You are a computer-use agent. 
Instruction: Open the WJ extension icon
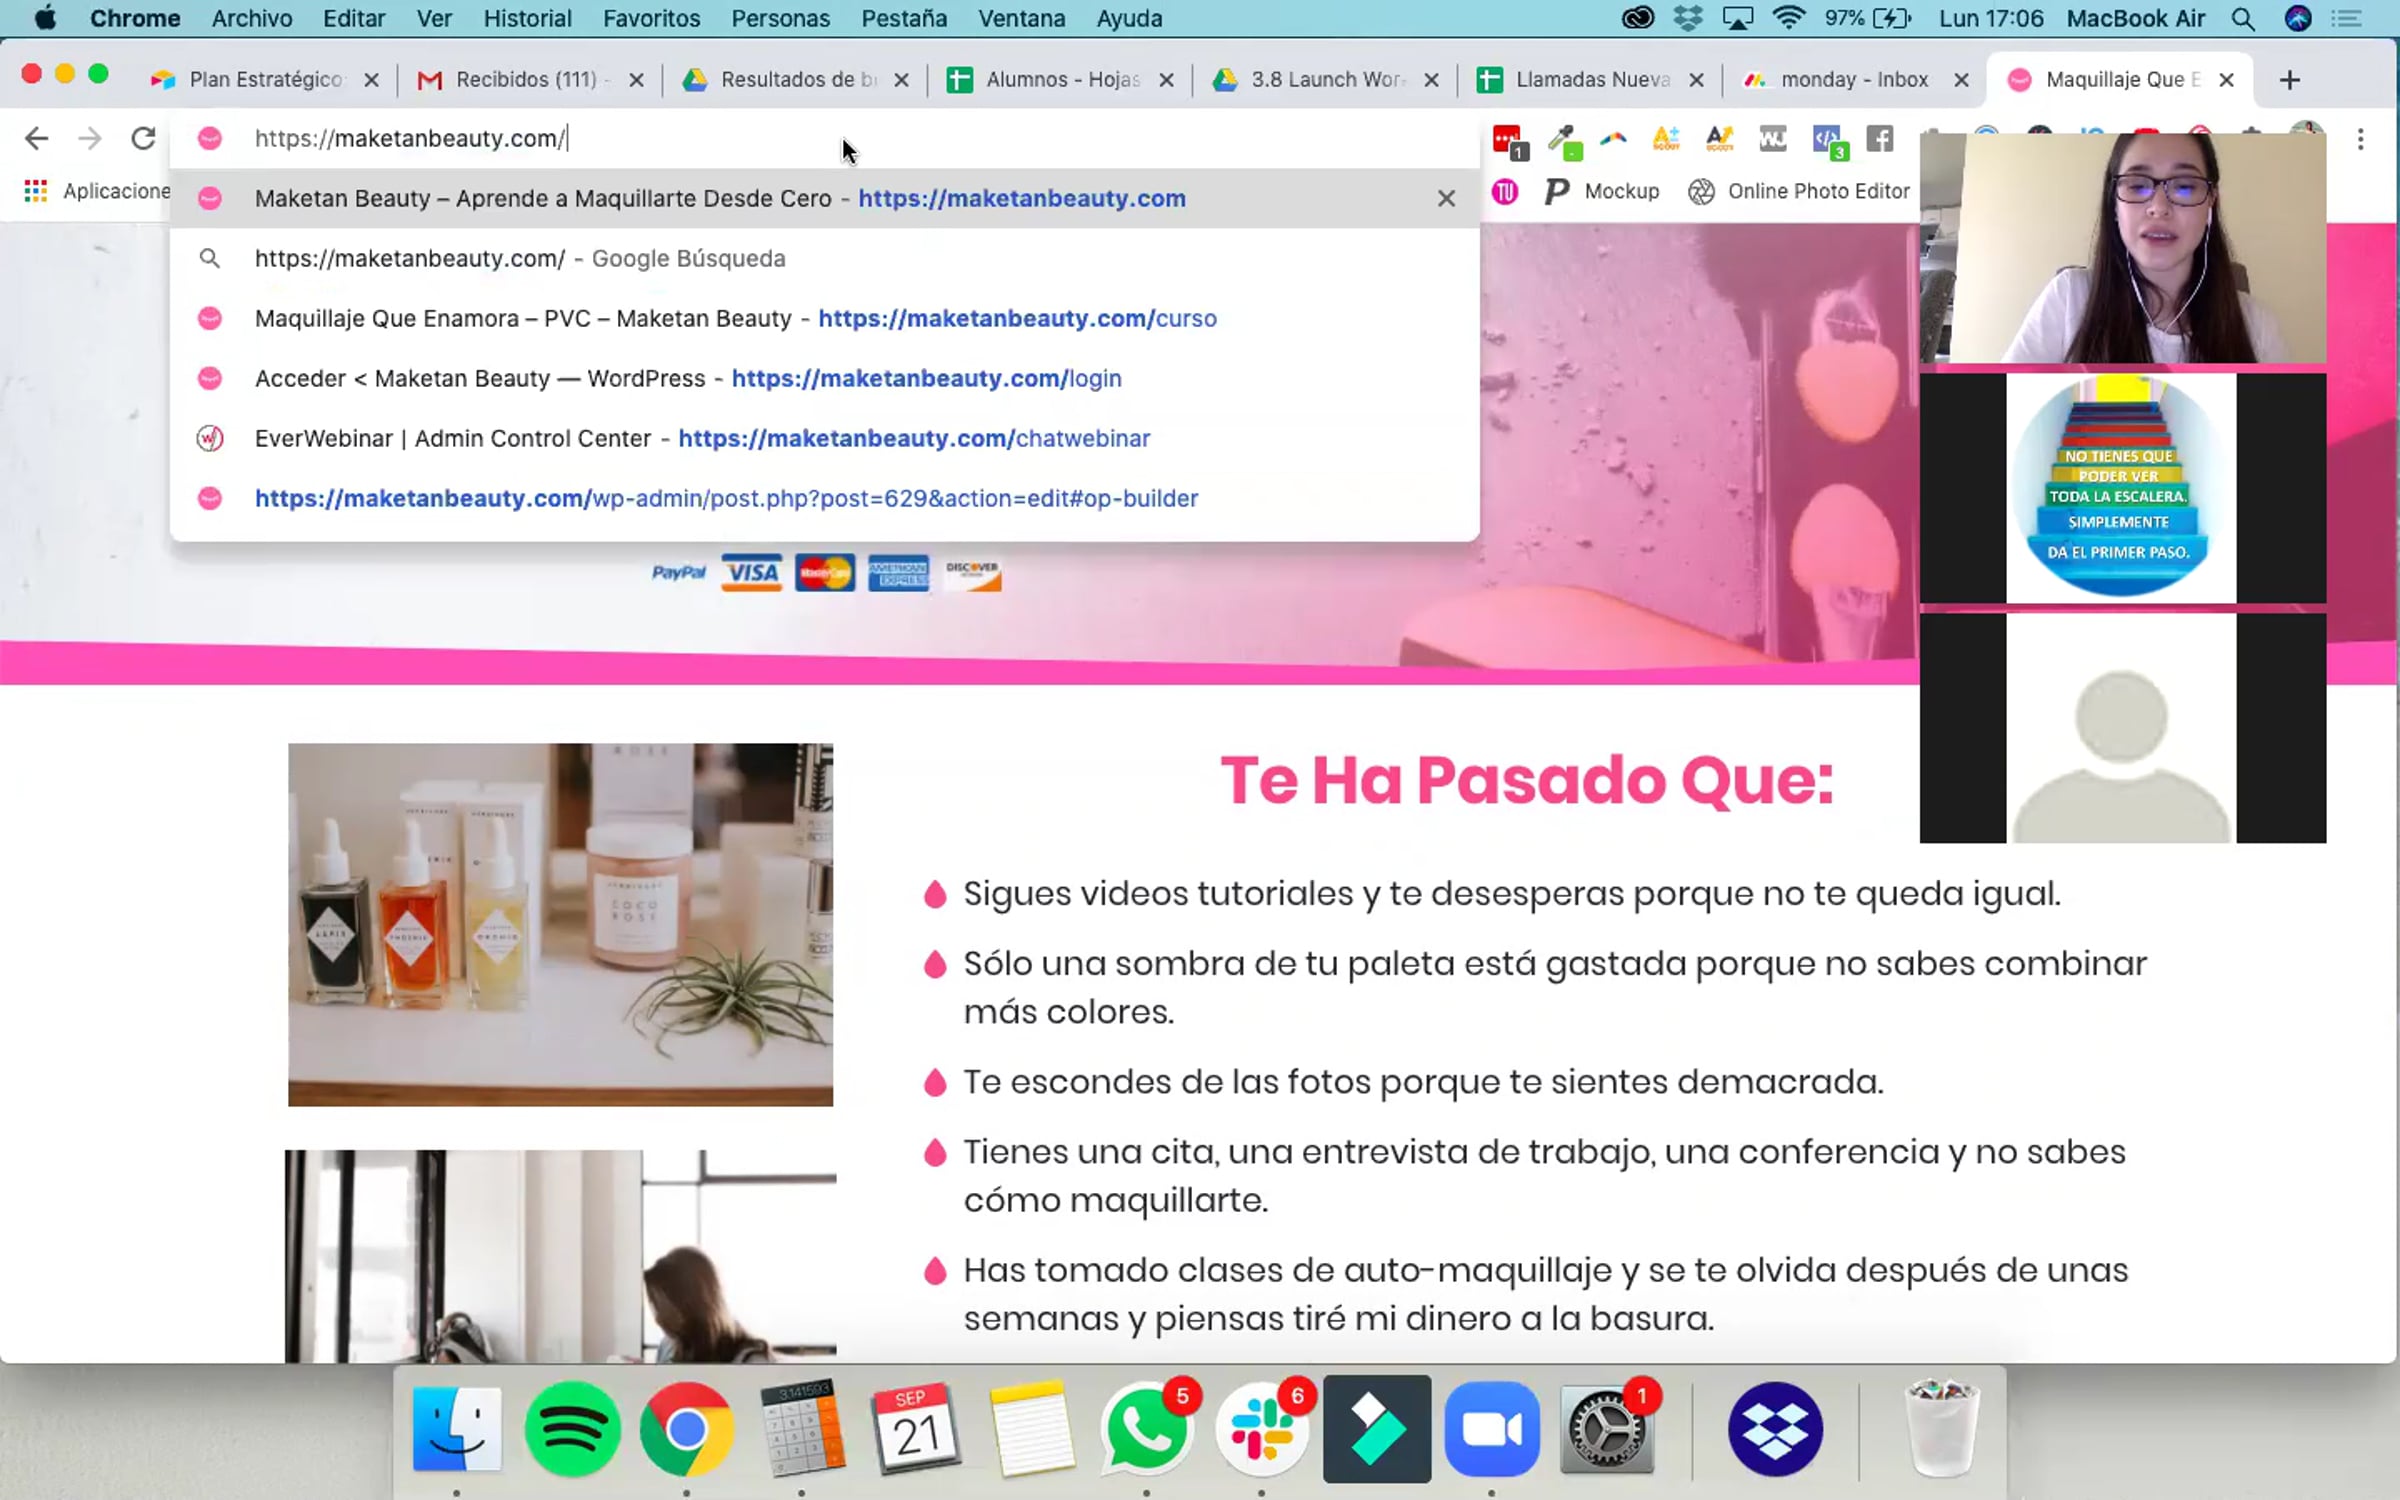[1772, 139]
